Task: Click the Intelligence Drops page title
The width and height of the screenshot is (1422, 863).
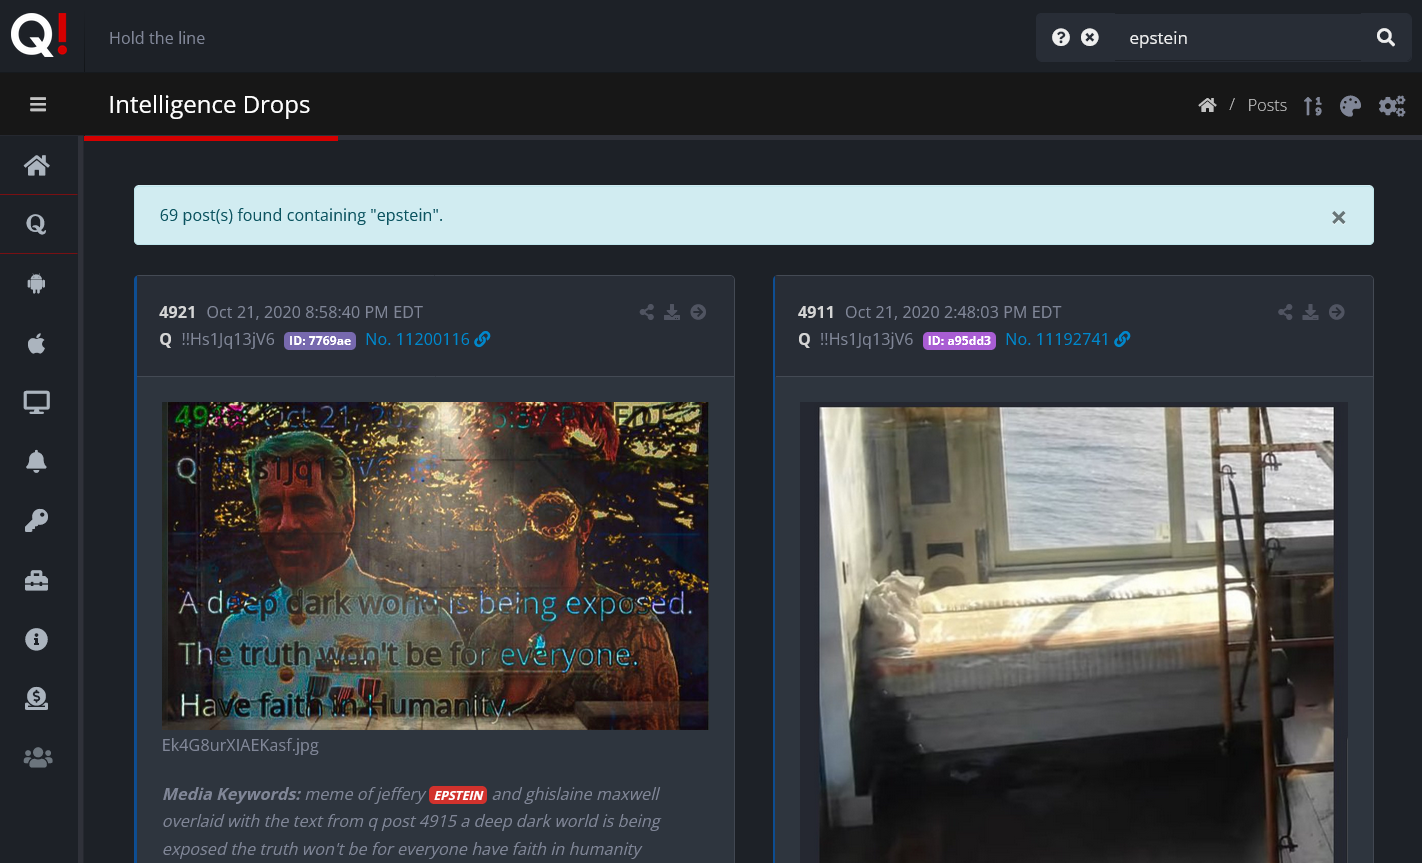Action: click(x=209, y=104)
